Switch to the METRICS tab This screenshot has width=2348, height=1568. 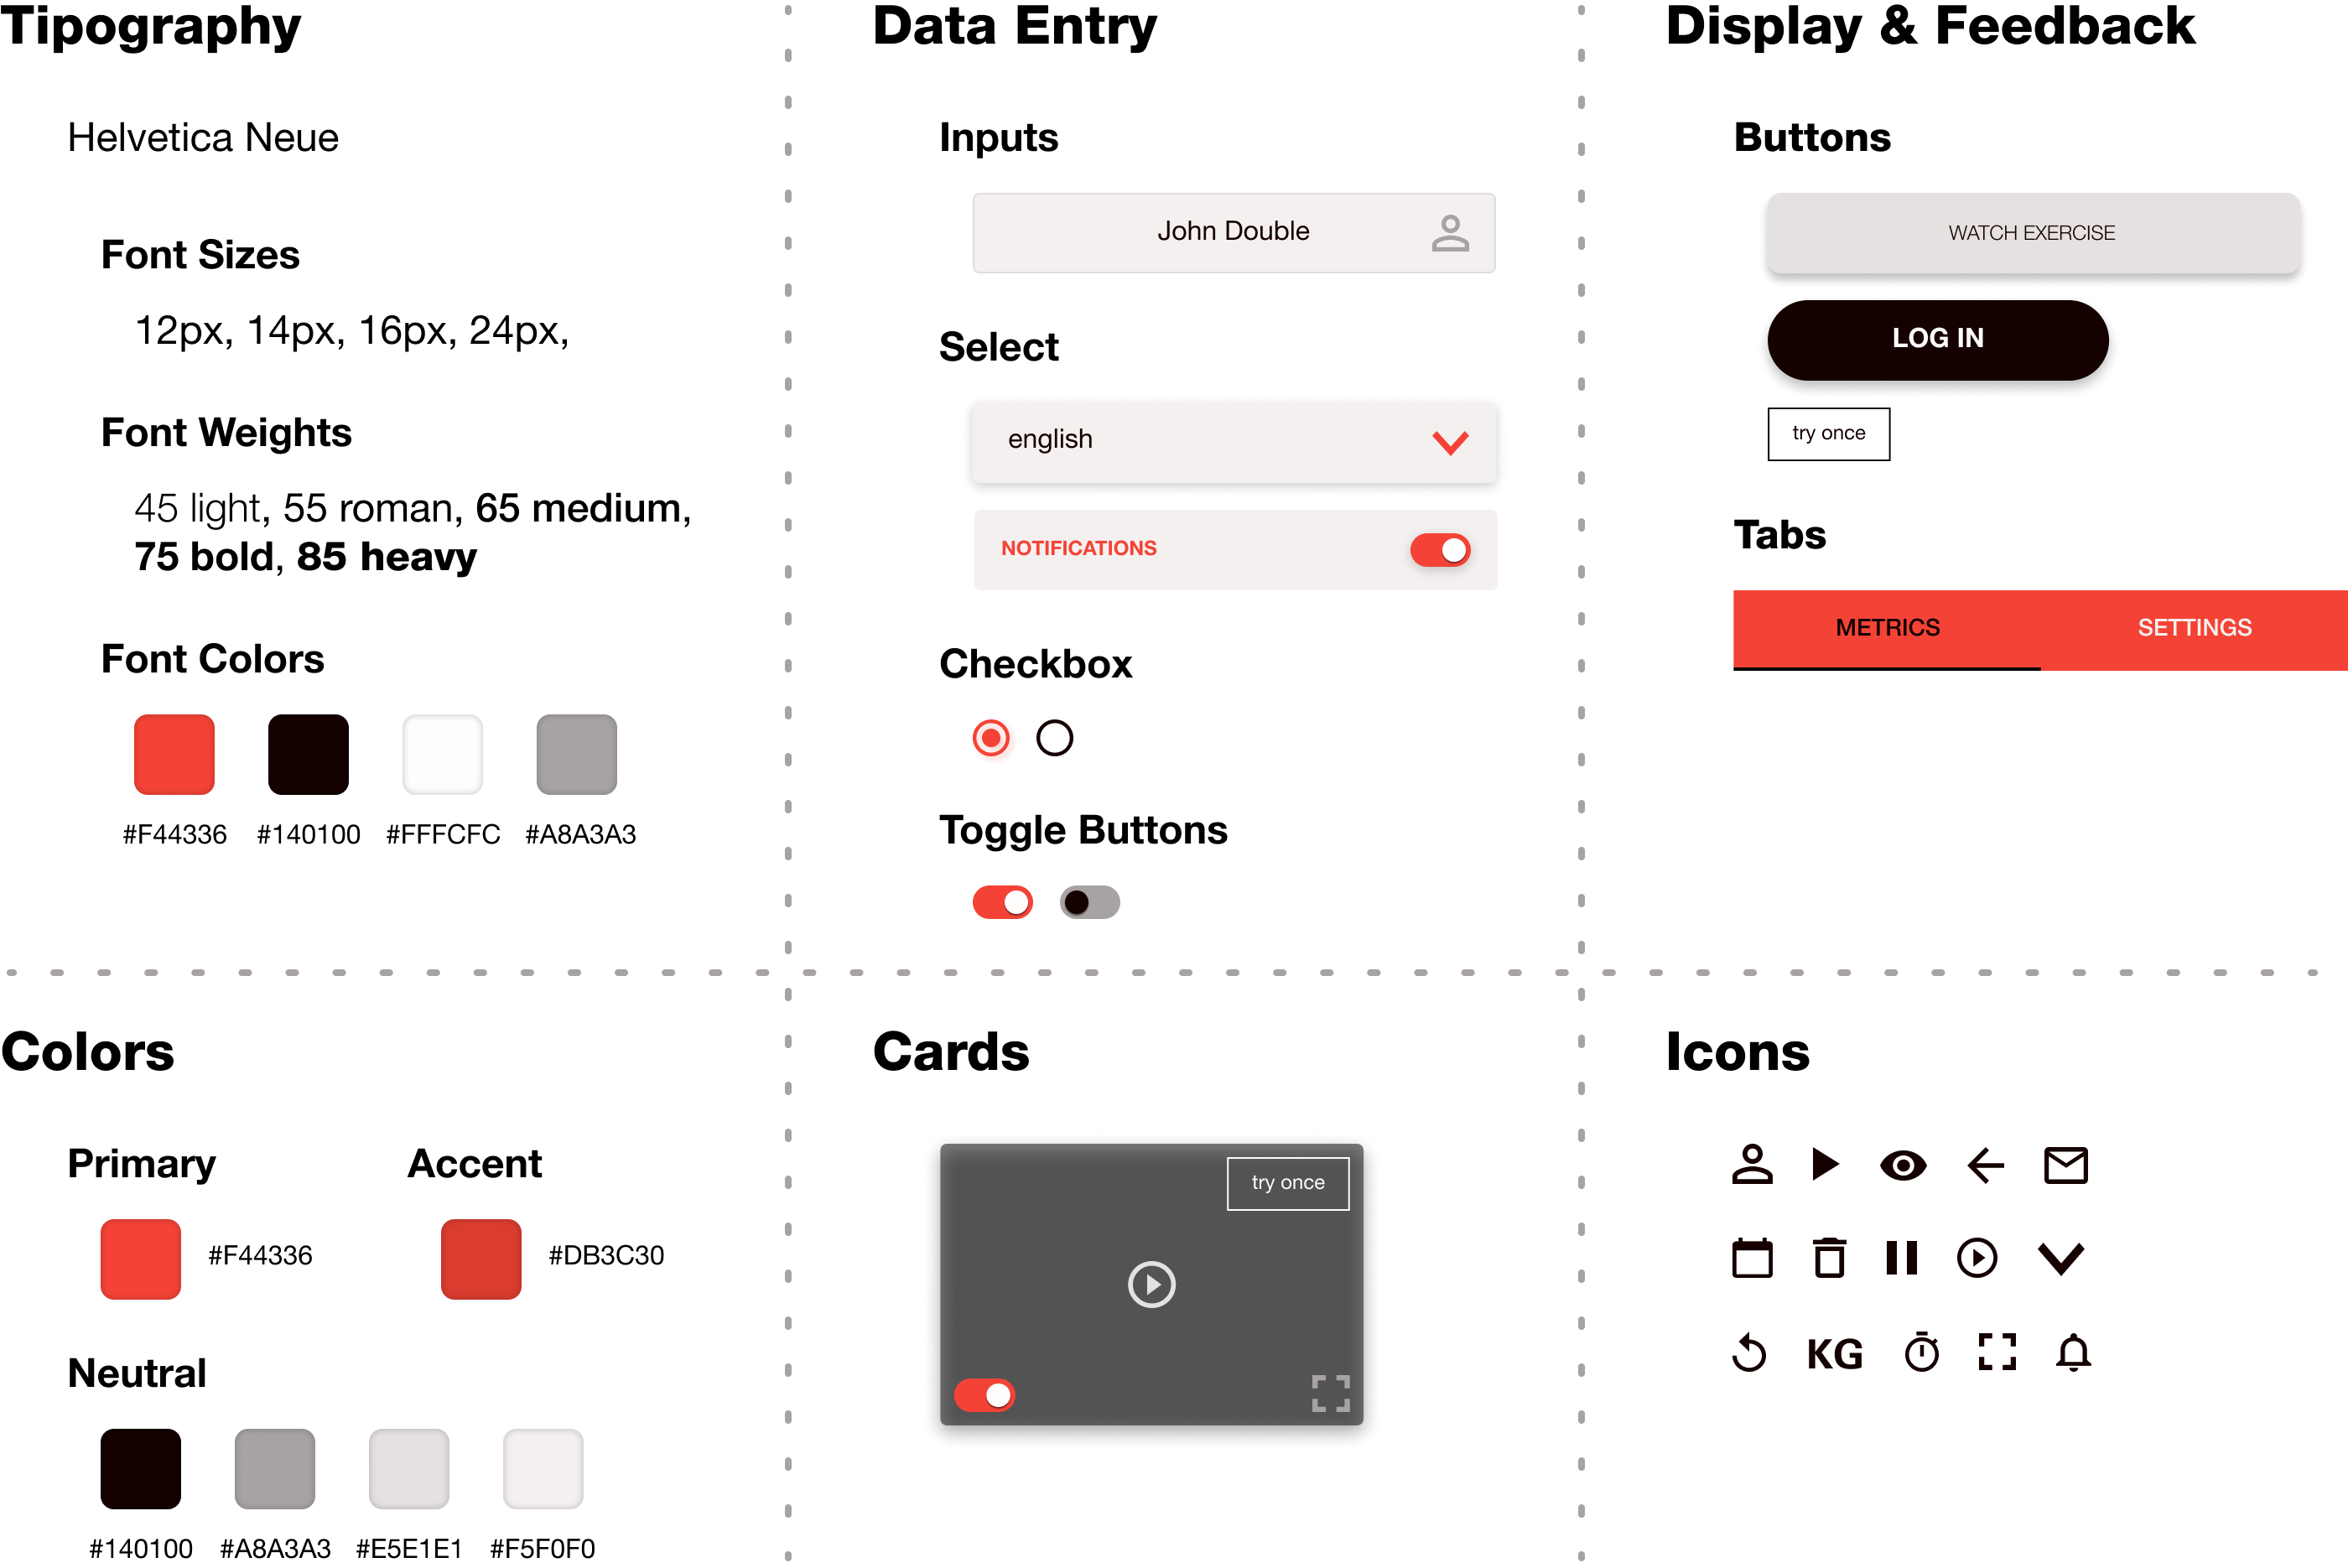click(1888, 626)
